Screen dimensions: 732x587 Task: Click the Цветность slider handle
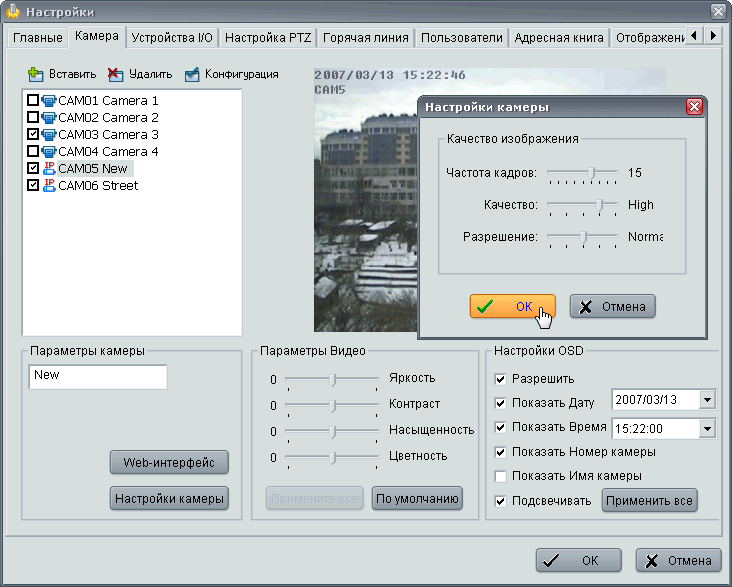(x=332, y=458)
